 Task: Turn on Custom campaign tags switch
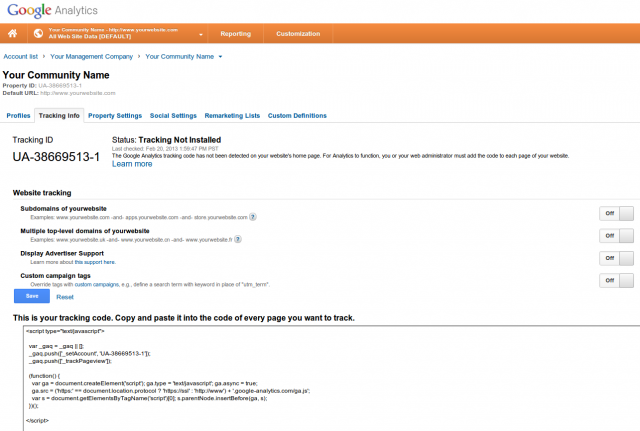pos(616,280)
